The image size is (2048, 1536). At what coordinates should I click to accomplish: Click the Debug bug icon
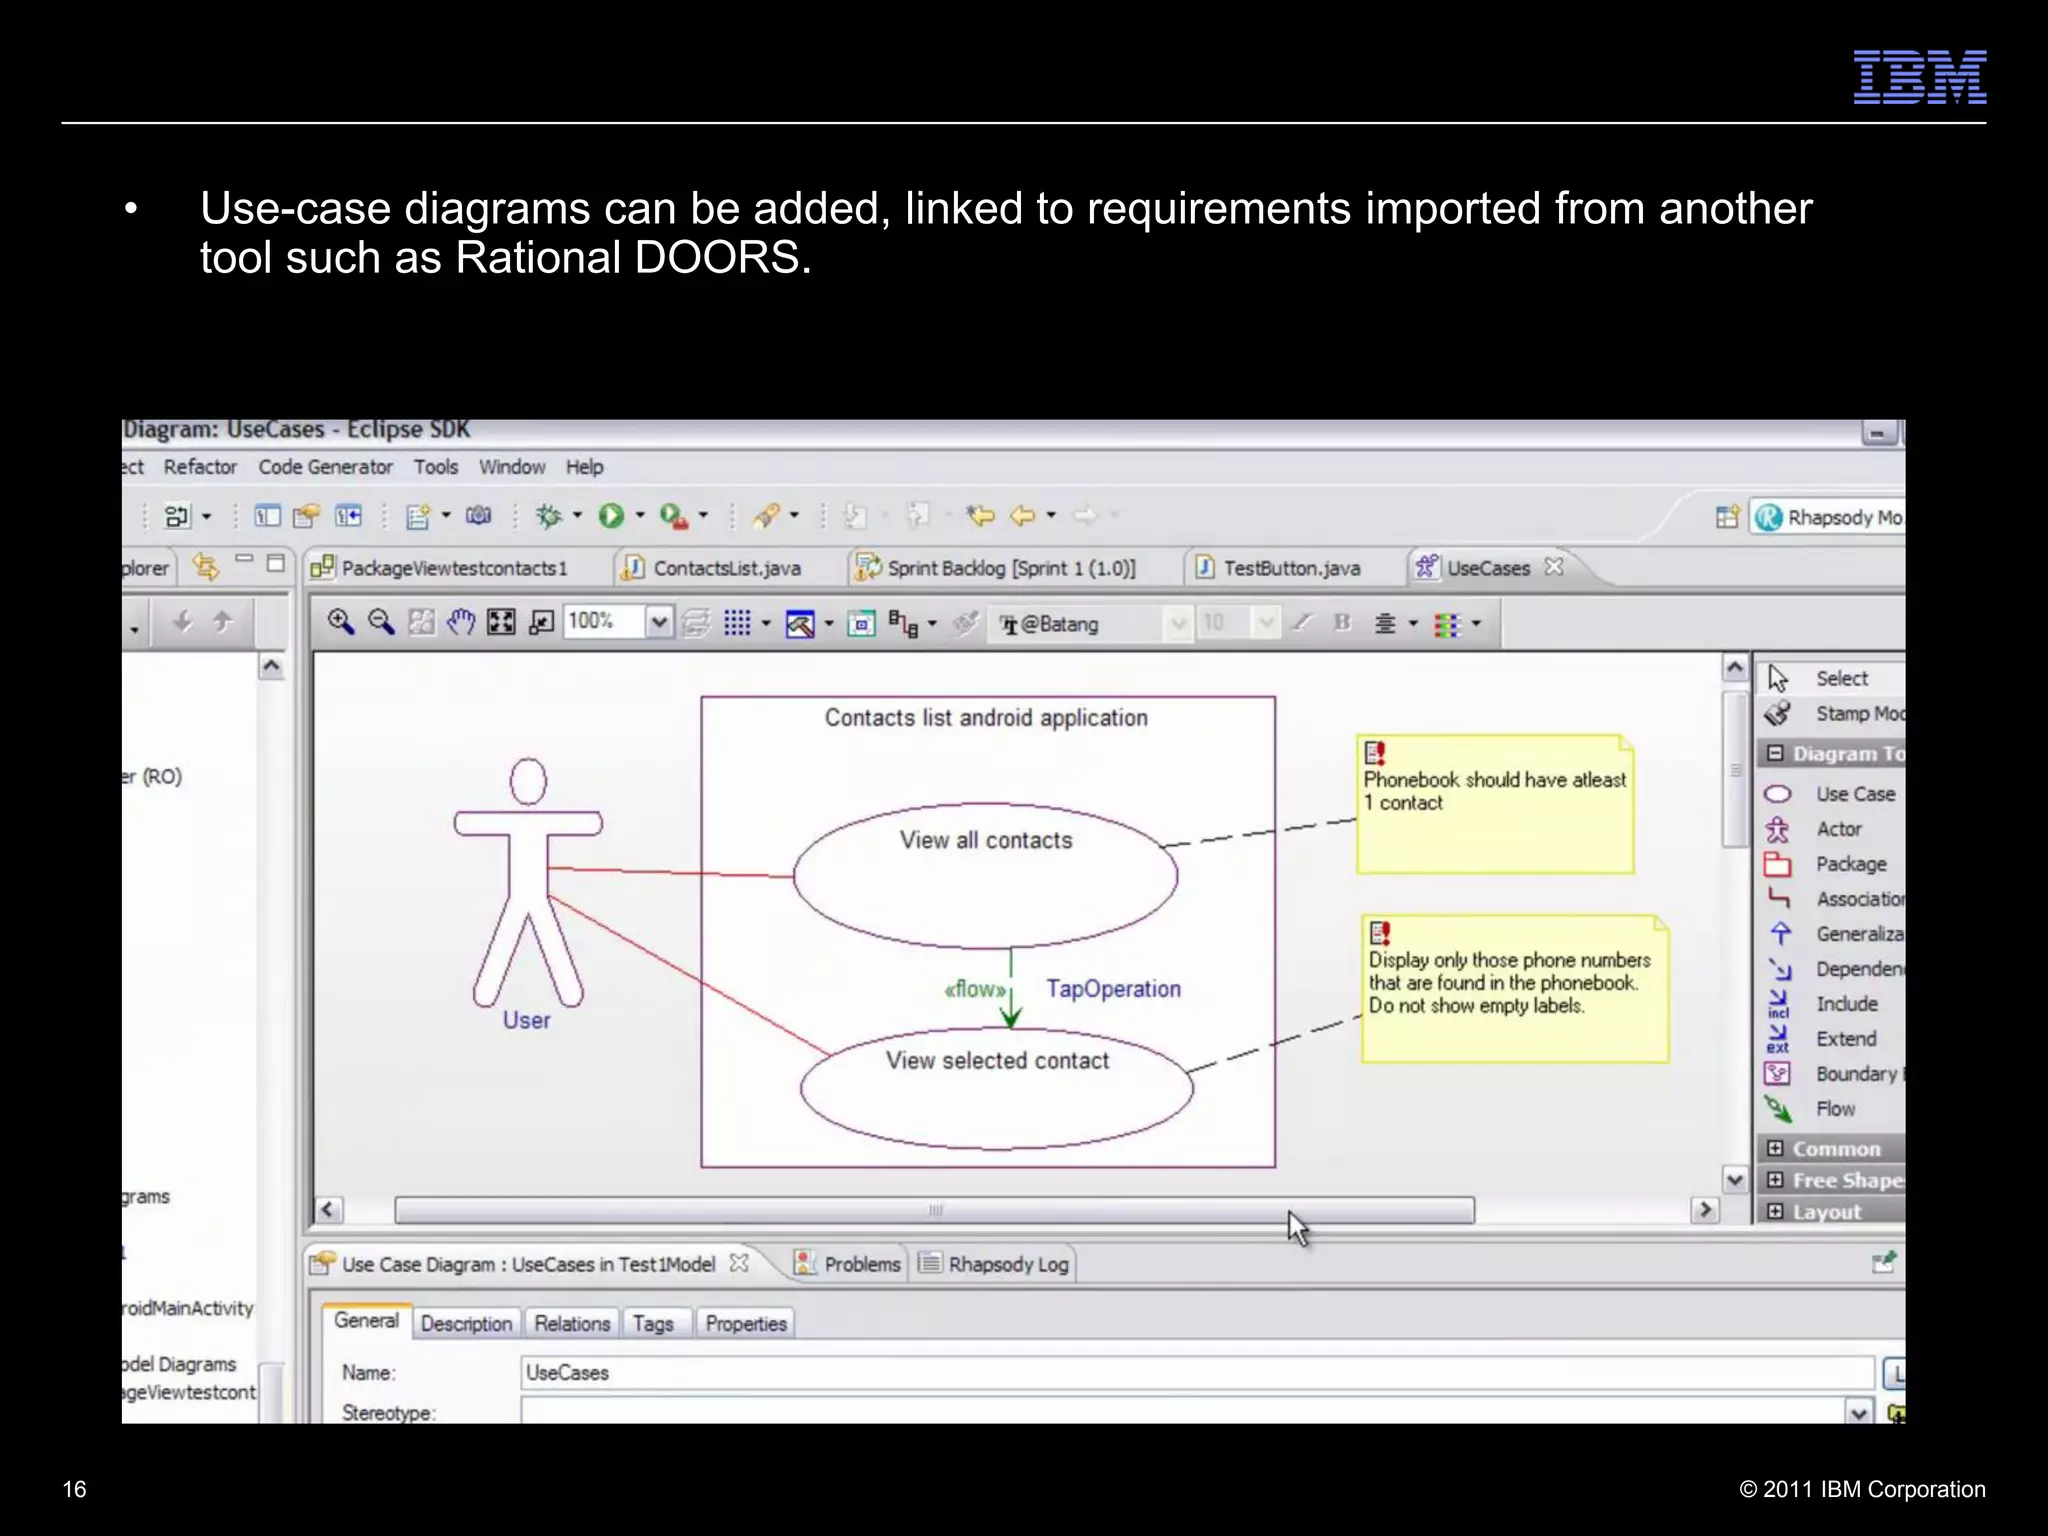pos(549,515)
